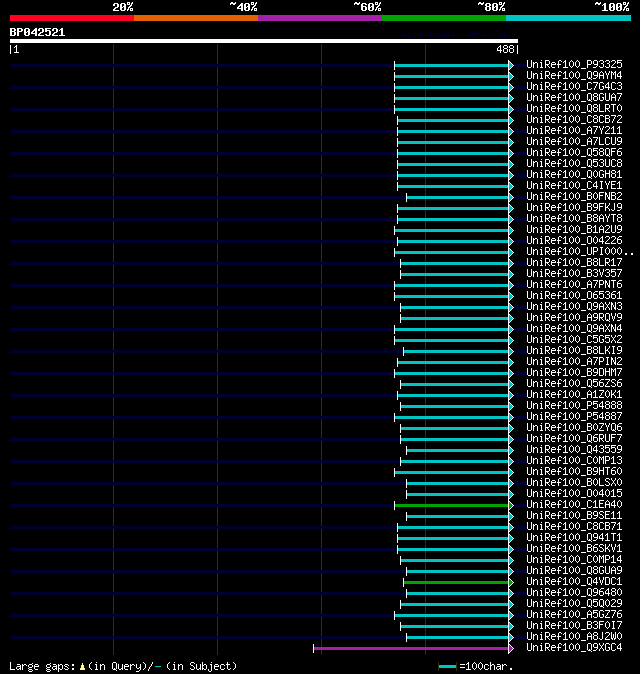640x674 pixels.
Task: Select hit label UniRef100_B8LR17
Action: [574, 263]
